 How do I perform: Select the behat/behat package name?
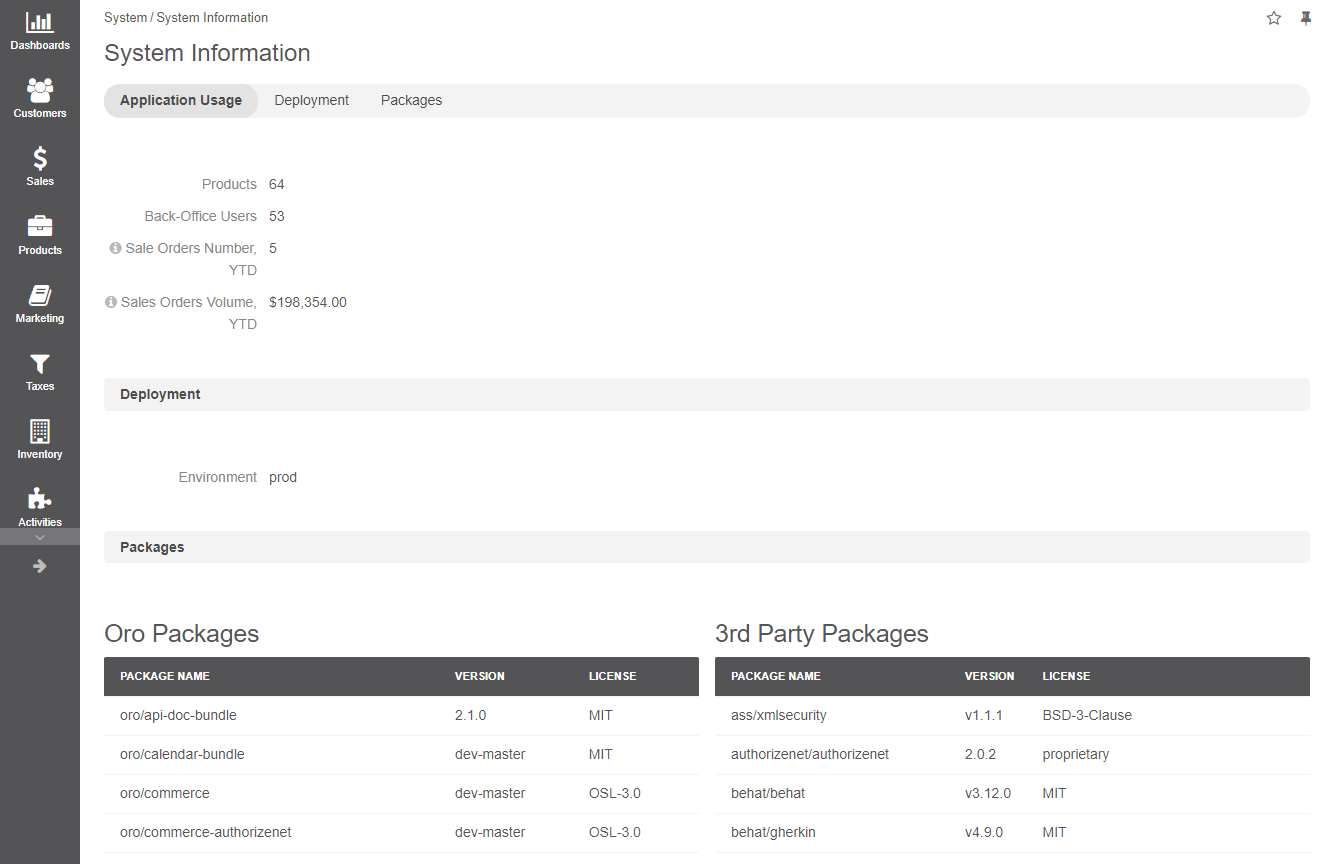pos(768,793)
